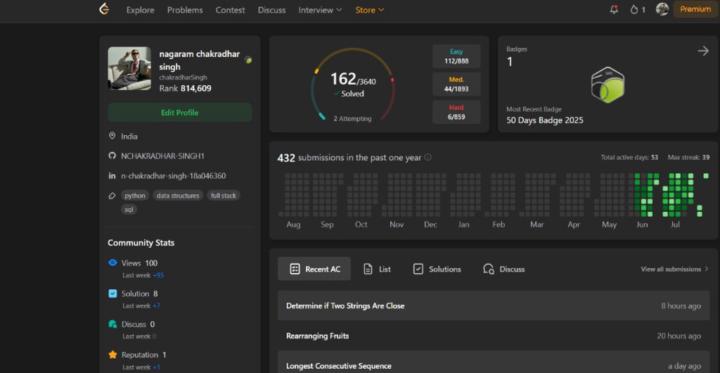Click 'Rank 814,609' text
The image size is (720, 373).
click(x=185, y=88)
